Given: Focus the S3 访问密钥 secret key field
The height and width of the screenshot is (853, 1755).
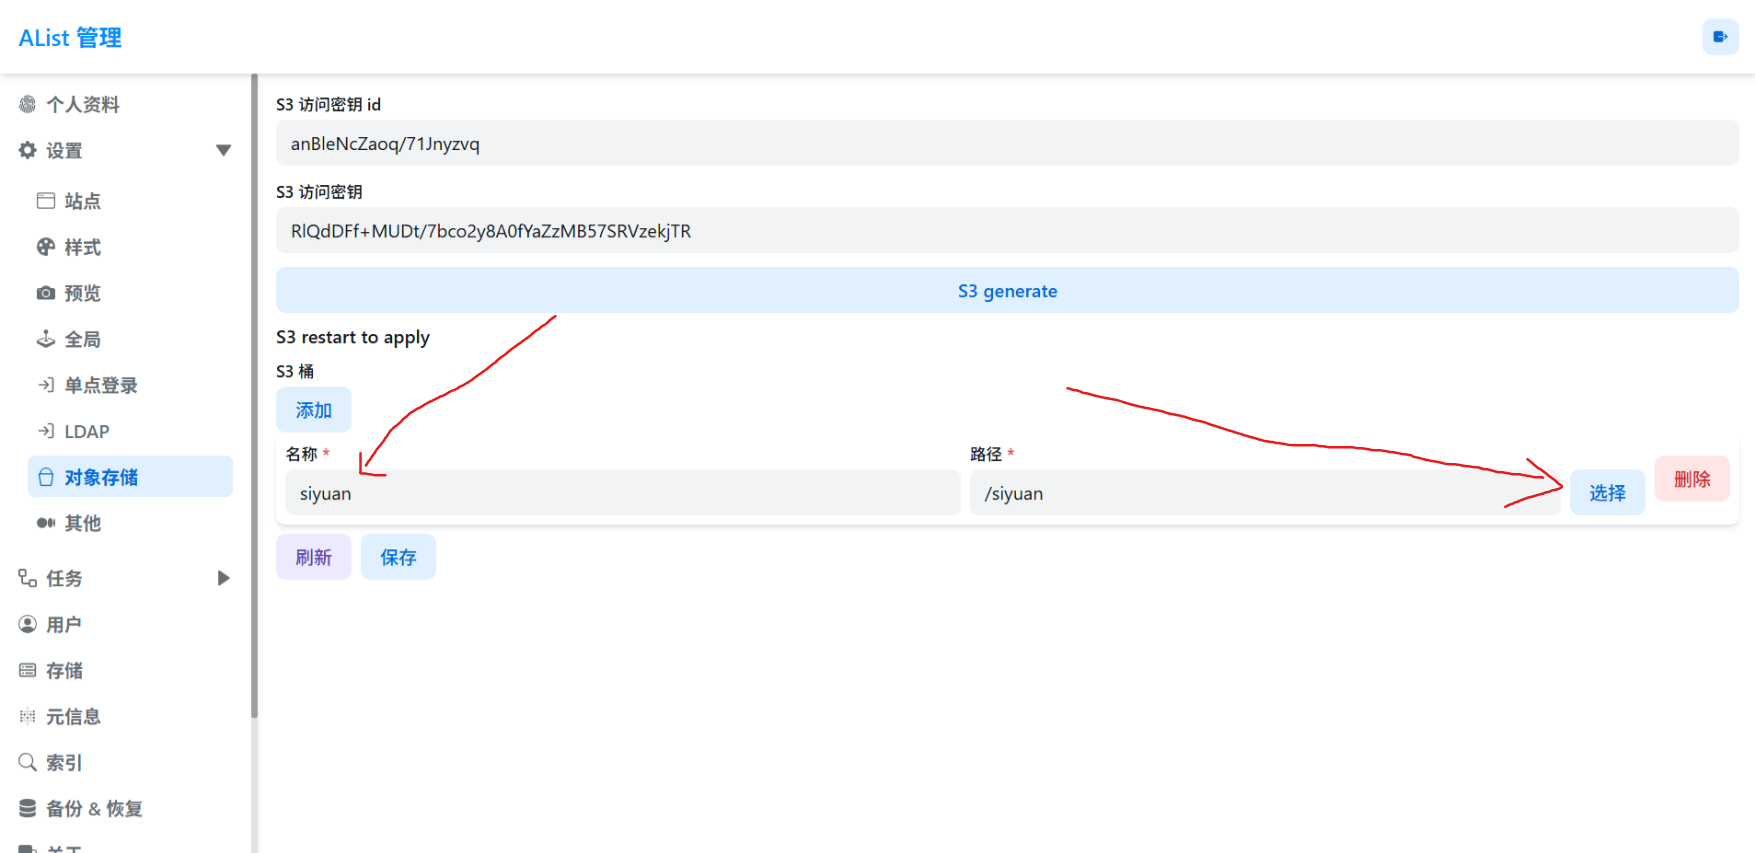Looking at the screenshot, I should [x=1007, y=230].
